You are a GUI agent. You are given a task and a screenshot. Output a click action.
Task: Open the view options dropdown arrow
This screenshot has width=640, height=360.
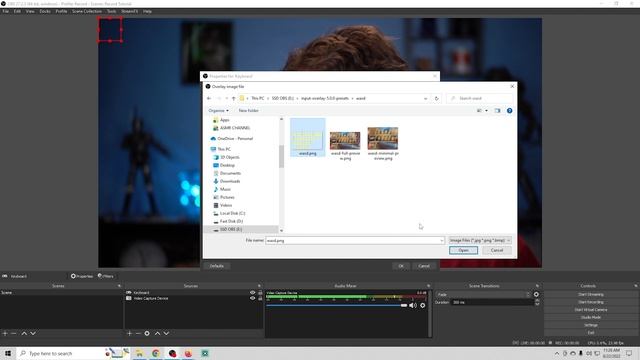click(486, 111)
